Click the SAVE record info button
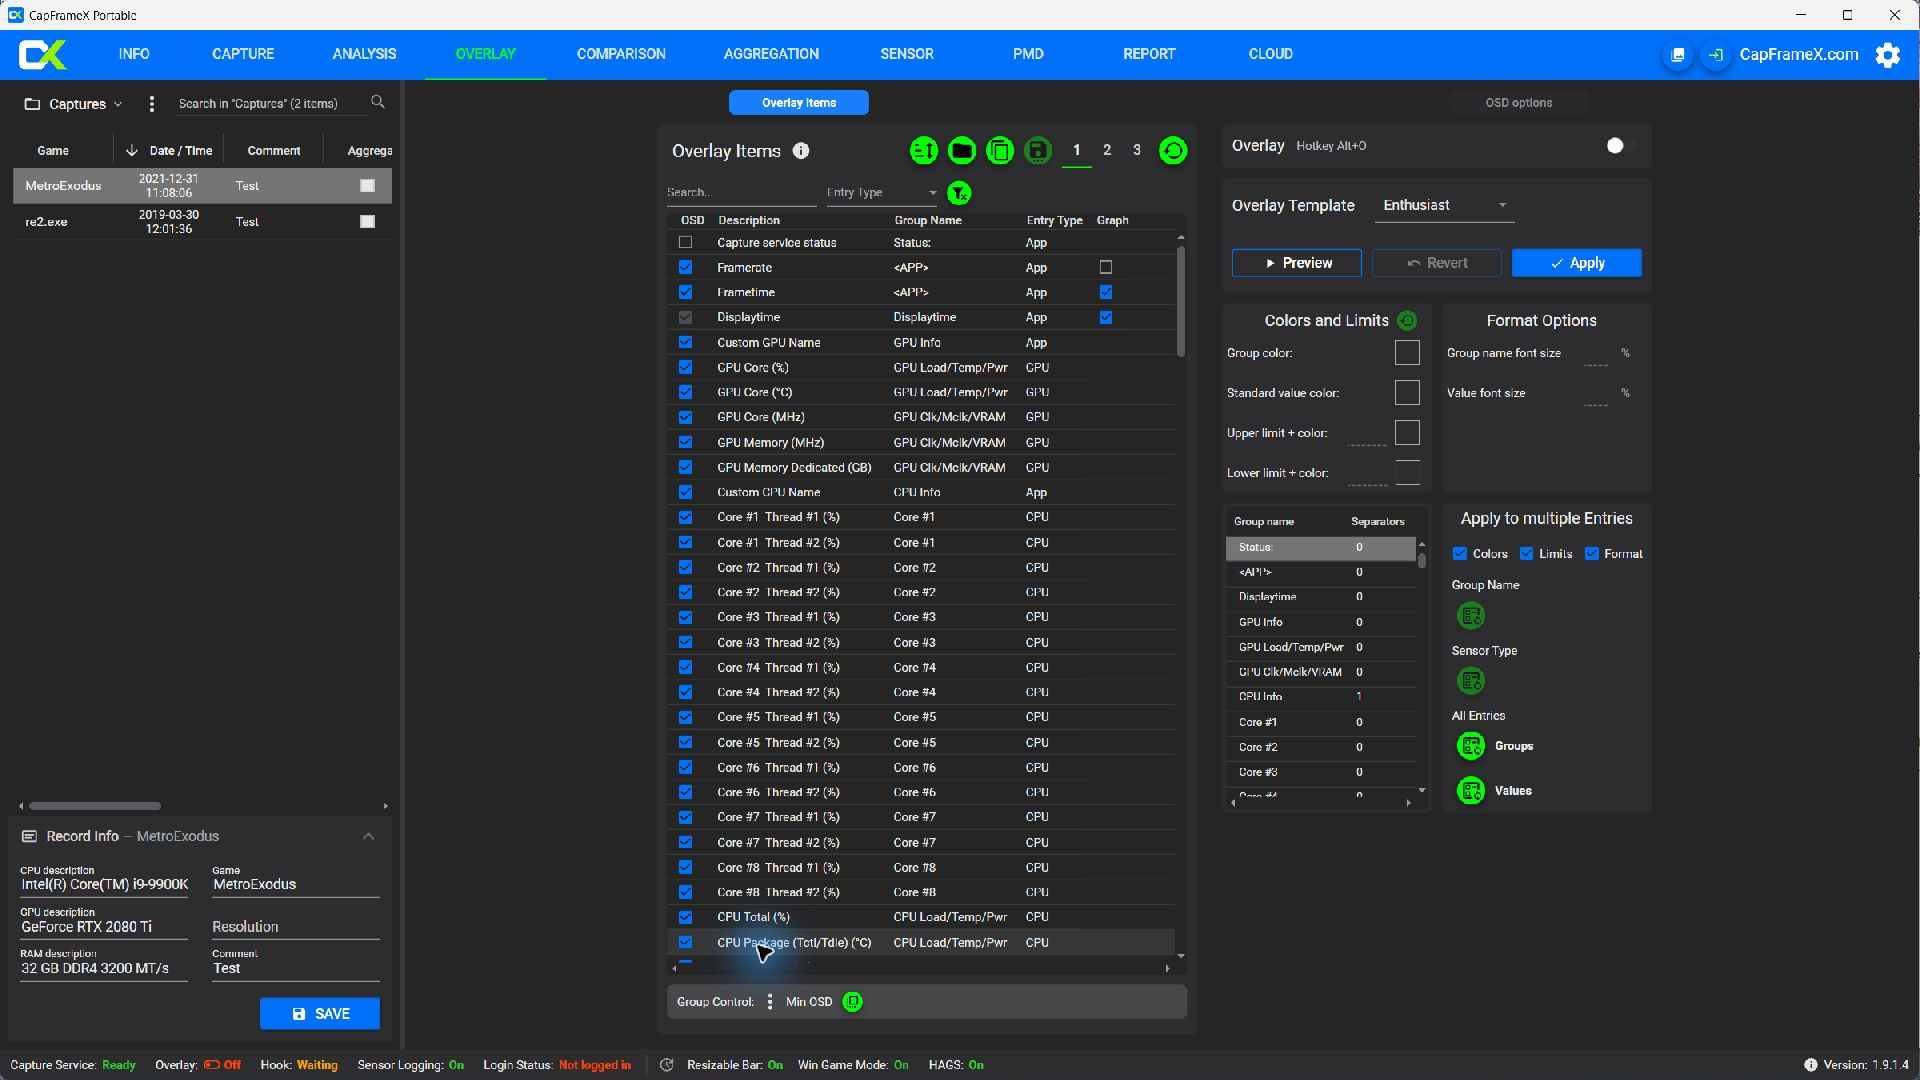The image size is (1920, 1080). (x=320, y=1014)
